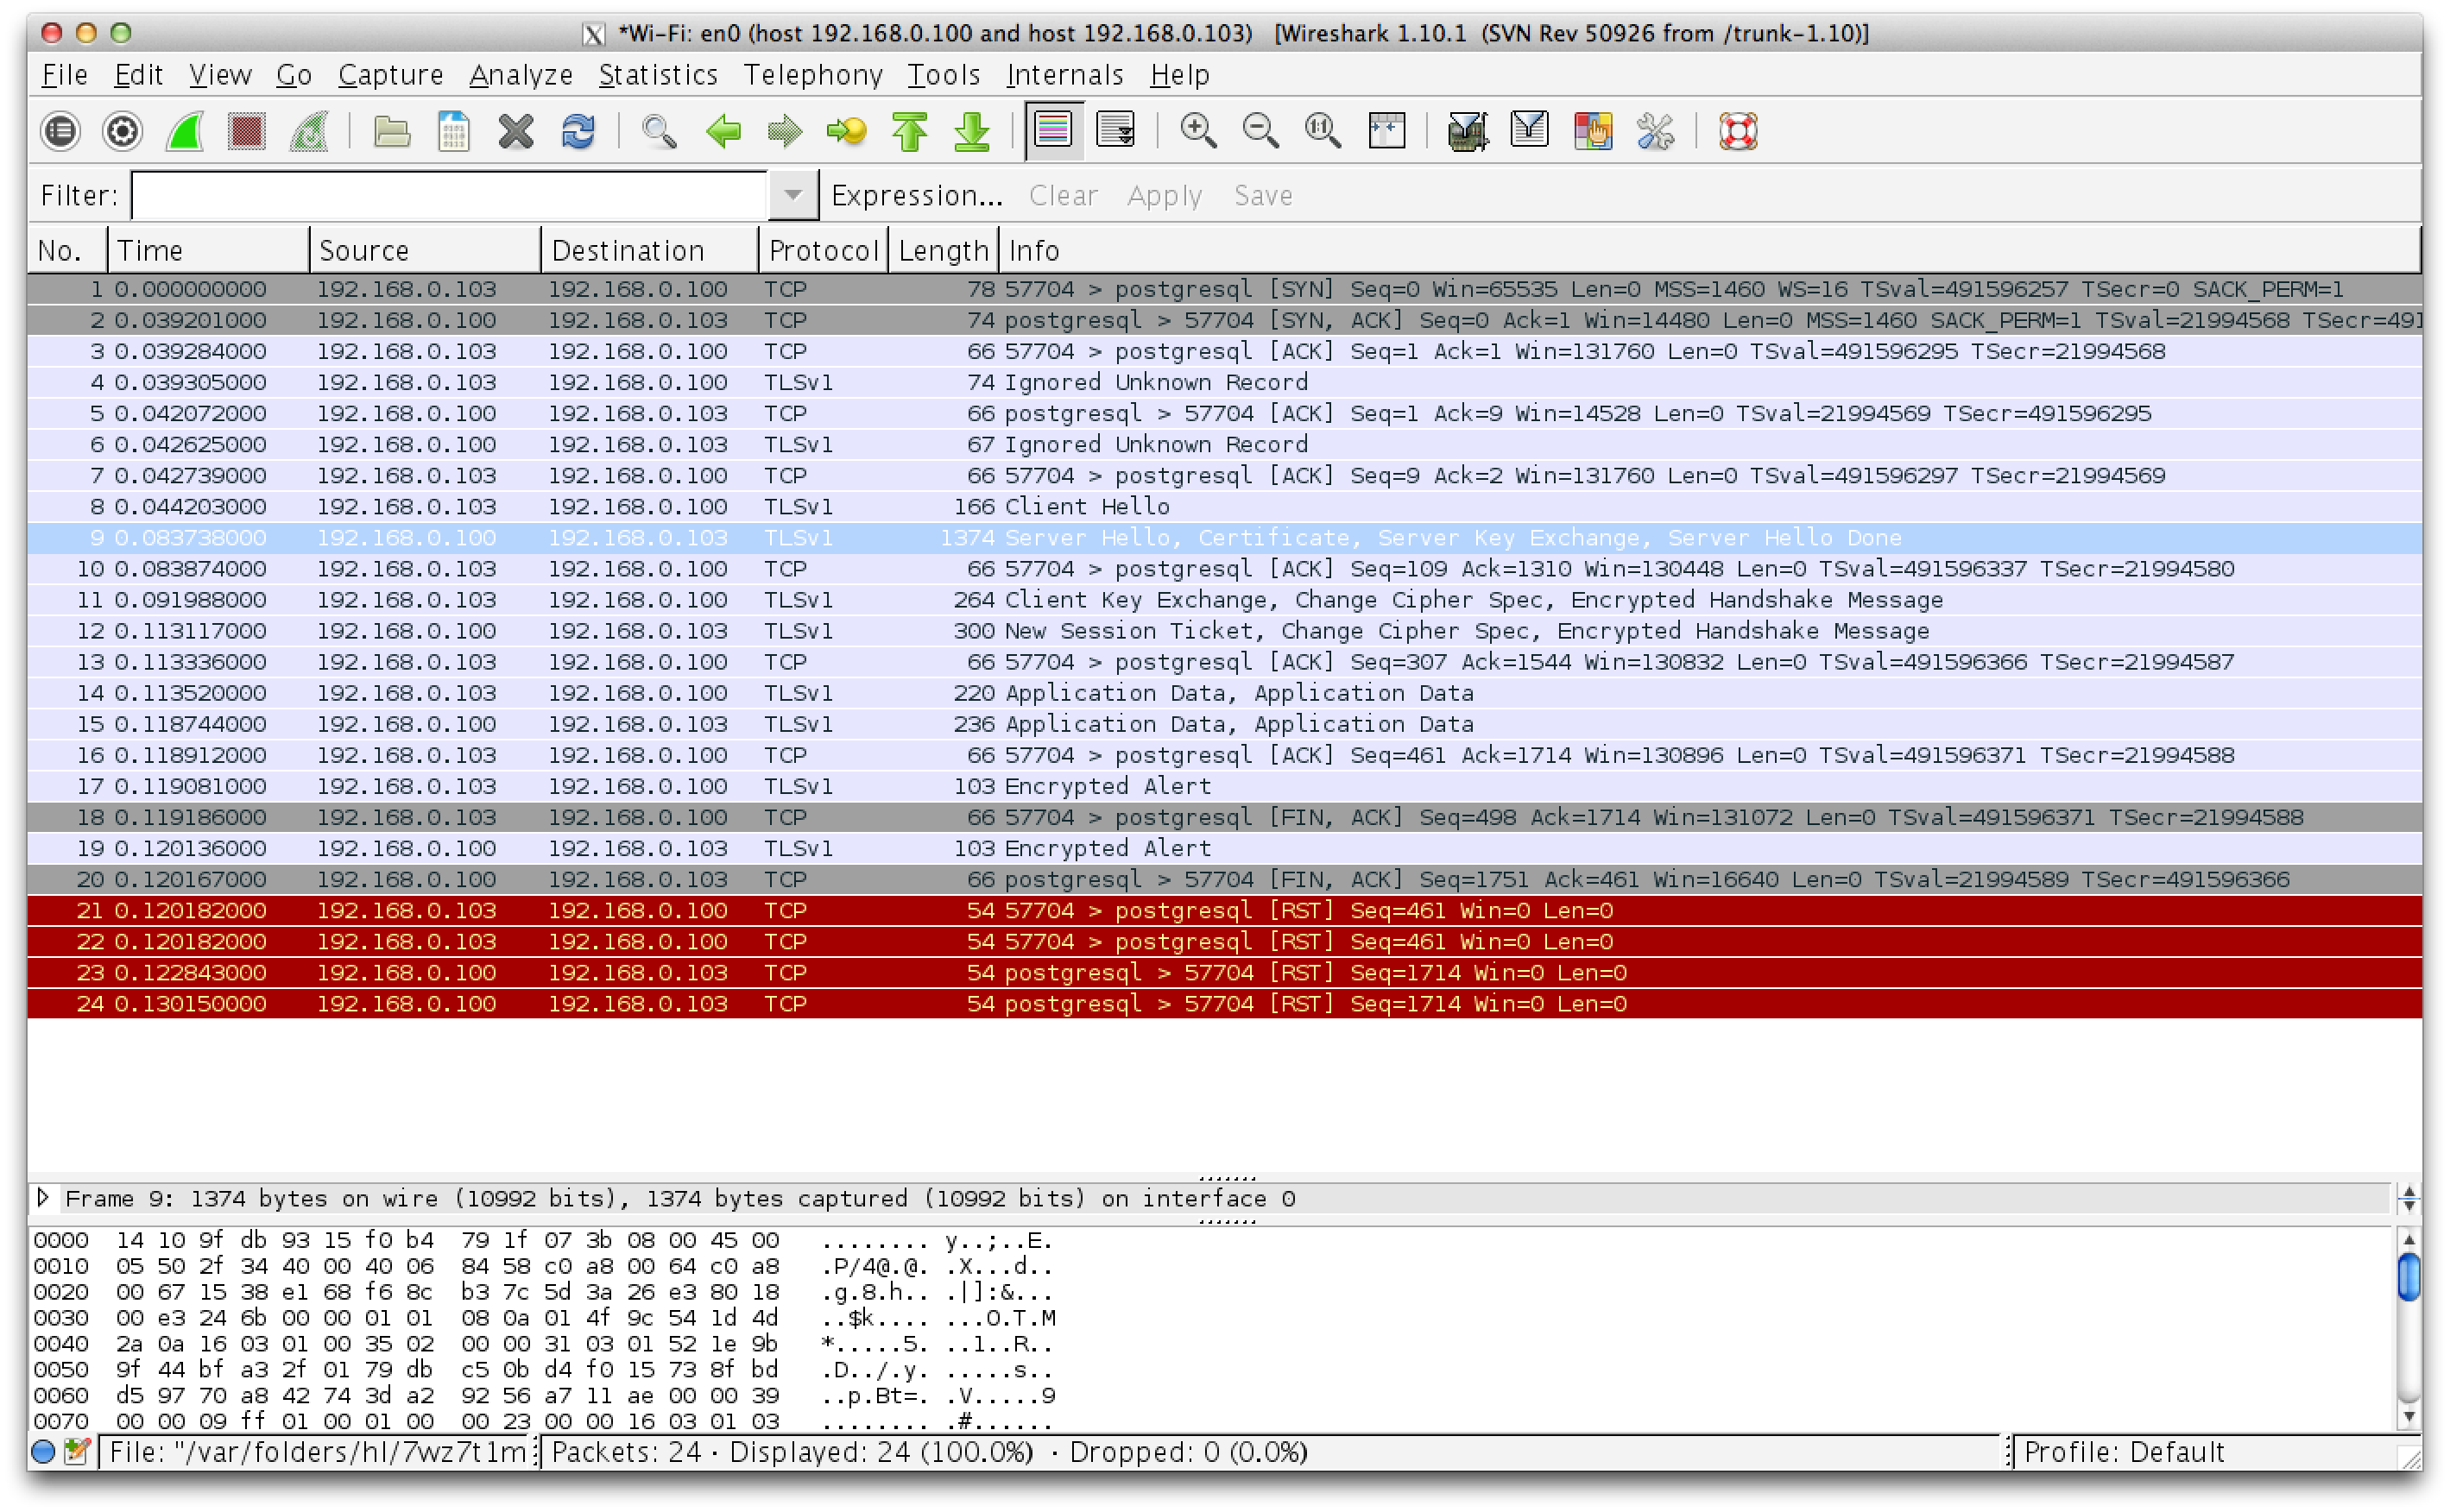Viewport: 2450px width, 1512px height.
Task: Restart the running live capture
Action: pos(308,131)
